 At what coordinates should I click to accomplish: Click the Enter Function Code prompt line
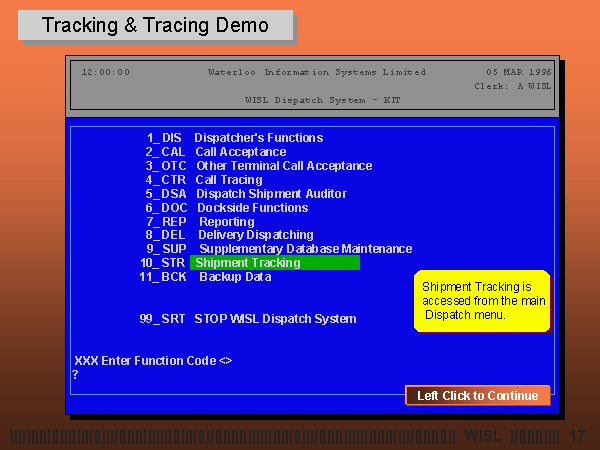coord(153,361)
